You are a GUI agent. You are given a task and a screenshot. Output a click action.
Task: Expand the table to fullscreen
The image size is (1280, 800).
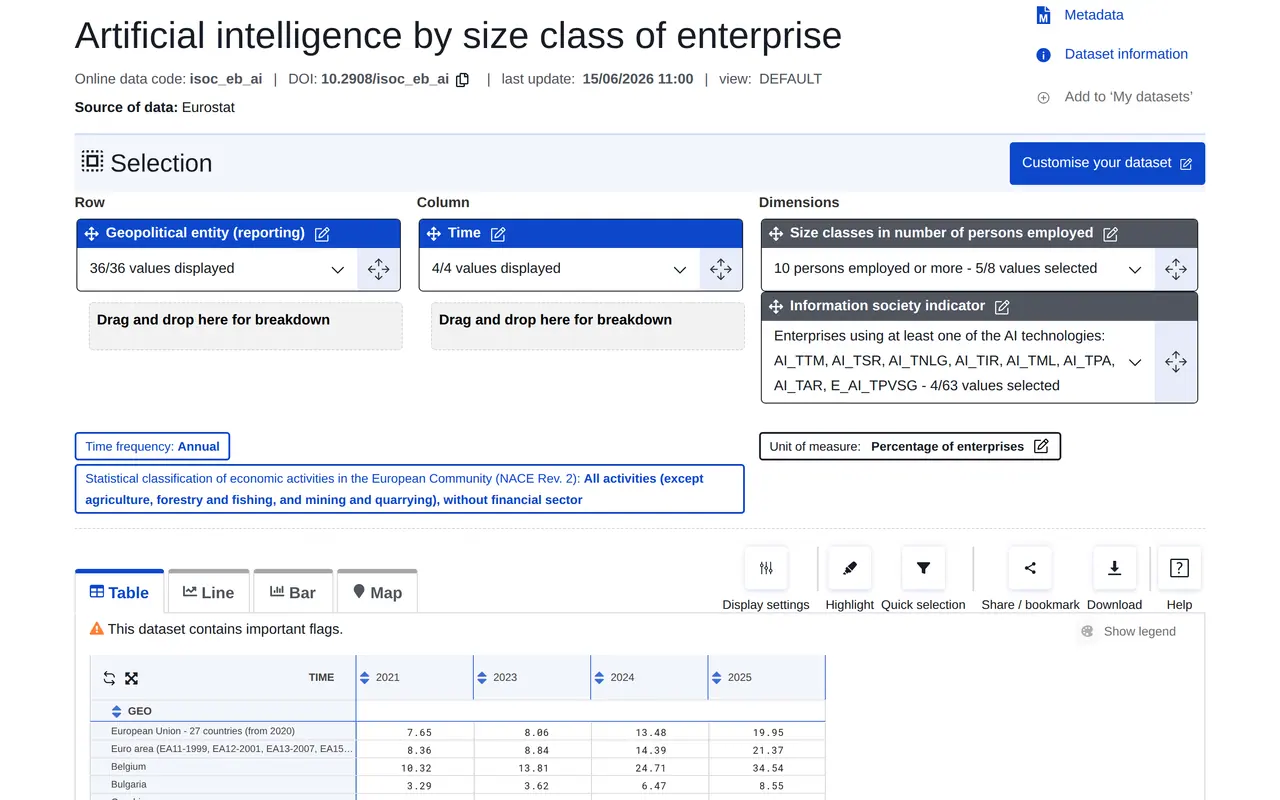coord(131,678)
